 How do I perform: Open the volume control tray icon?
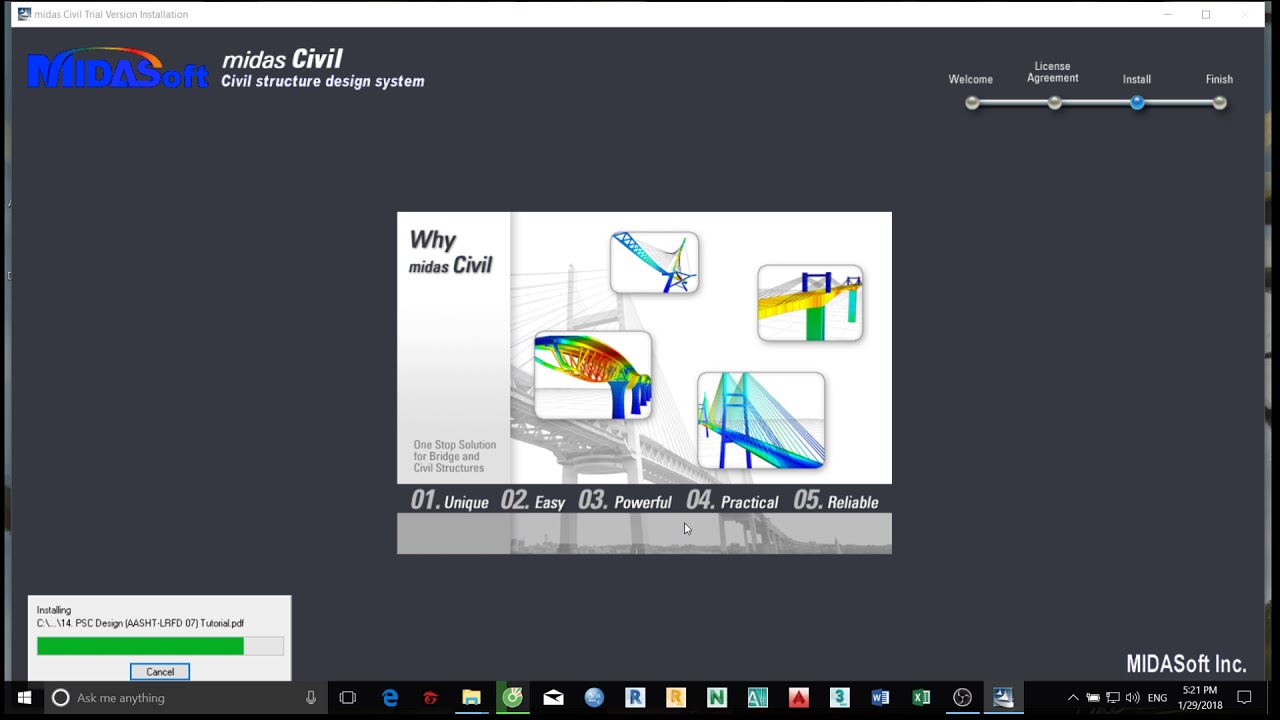coord(1132,698)
